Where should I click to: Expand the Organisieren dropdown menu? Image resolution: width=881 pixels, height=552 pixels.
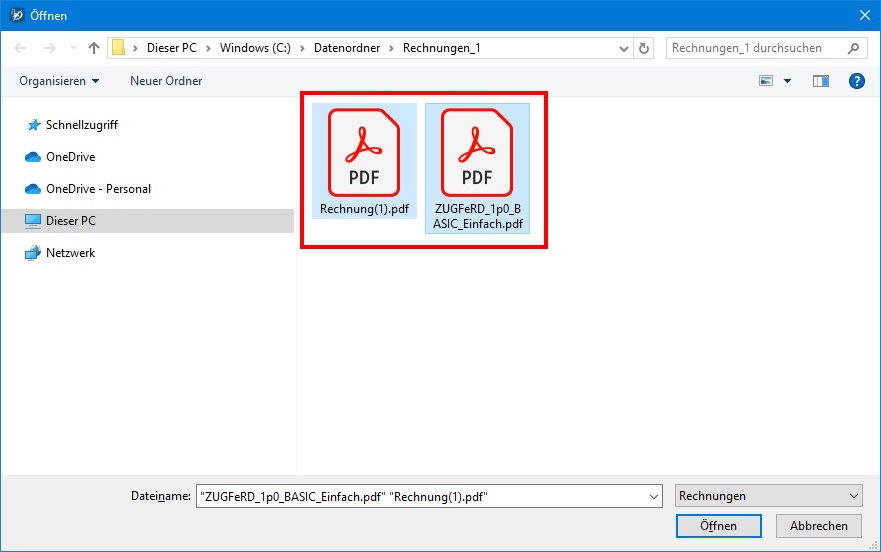[x=59, y=81]
